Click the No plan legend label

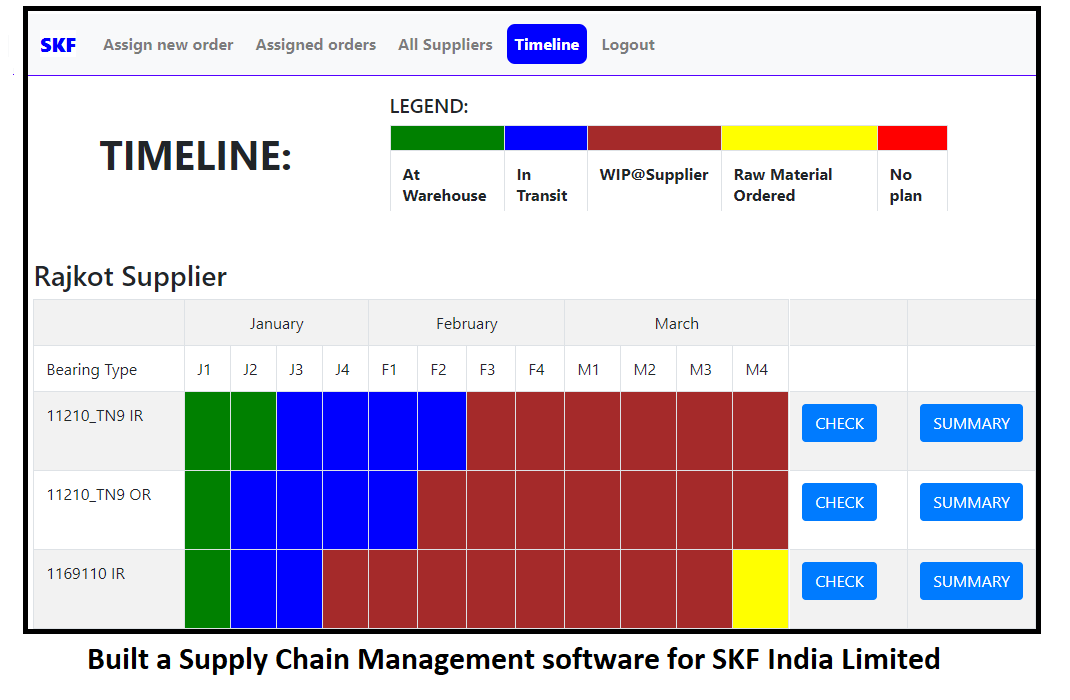pos(906,185)
